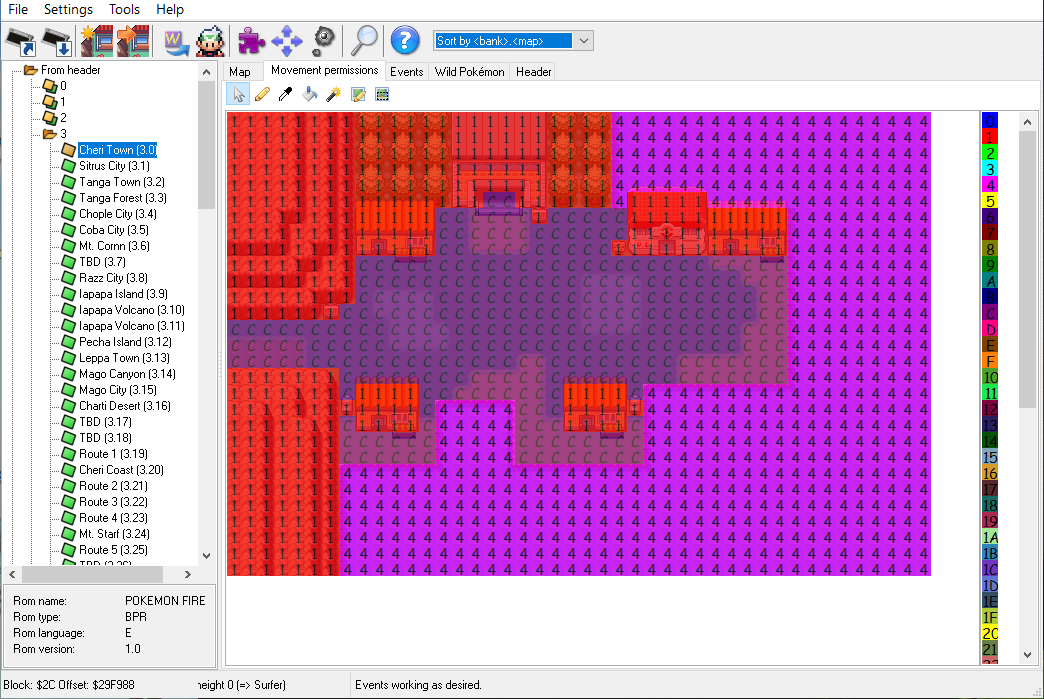Click the rectangular selection map icon
Screen dimensions: 1044x699
point(382,95)
